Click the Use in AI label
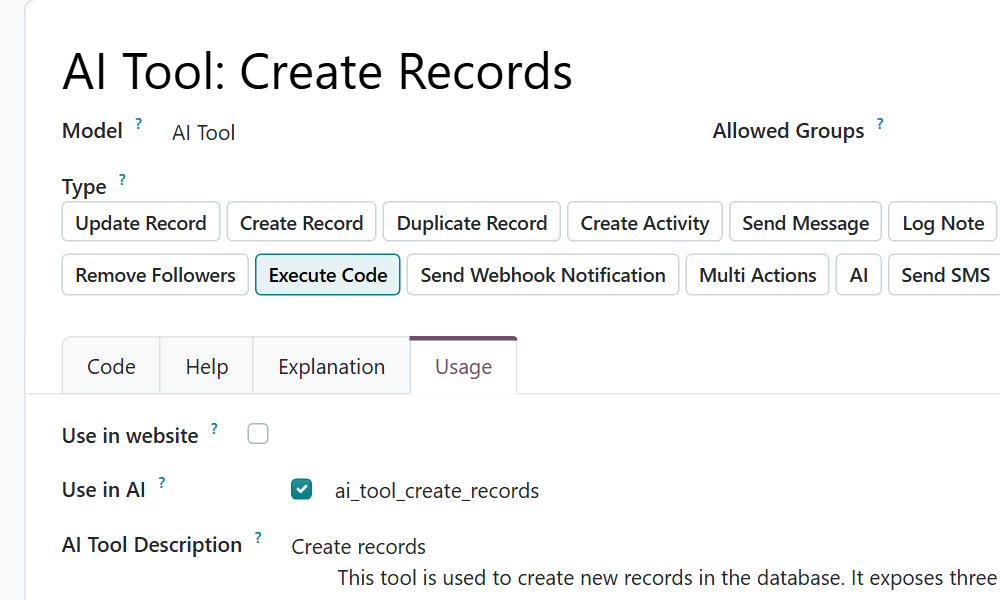The width and height of the screenshot is (1000, 600). click(x=103, y=490)
